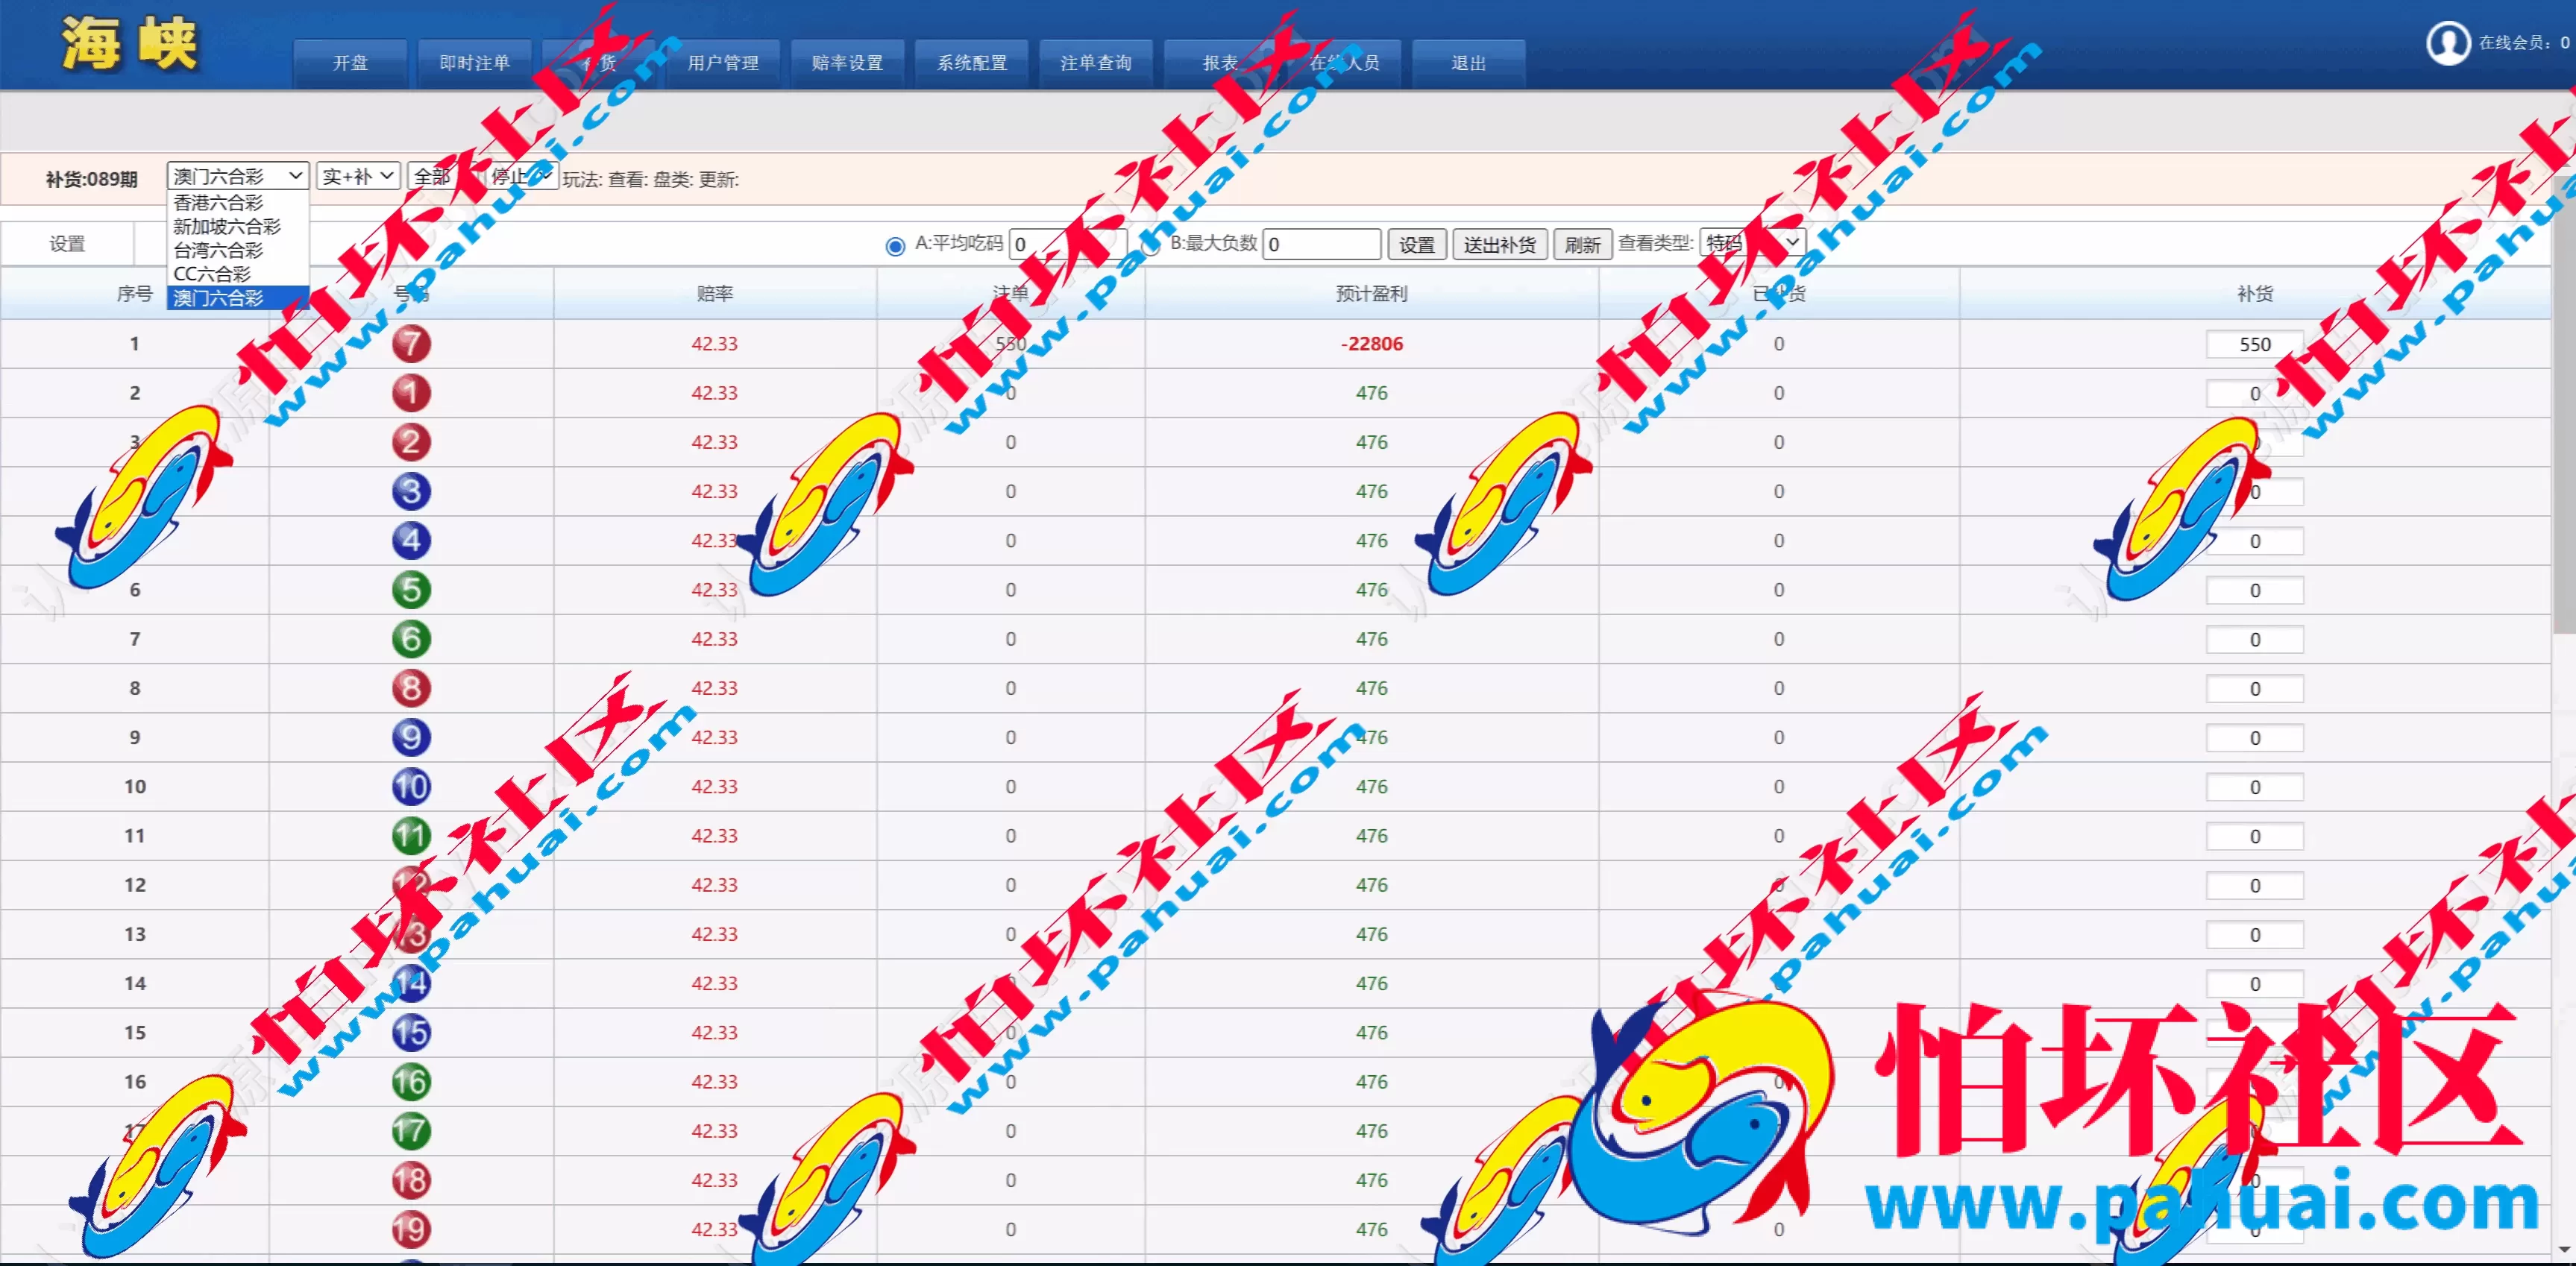2576x1266 pixels.
Task: Click the red number 7 ball
Action: pyautogui.click(x=411, y=344)
